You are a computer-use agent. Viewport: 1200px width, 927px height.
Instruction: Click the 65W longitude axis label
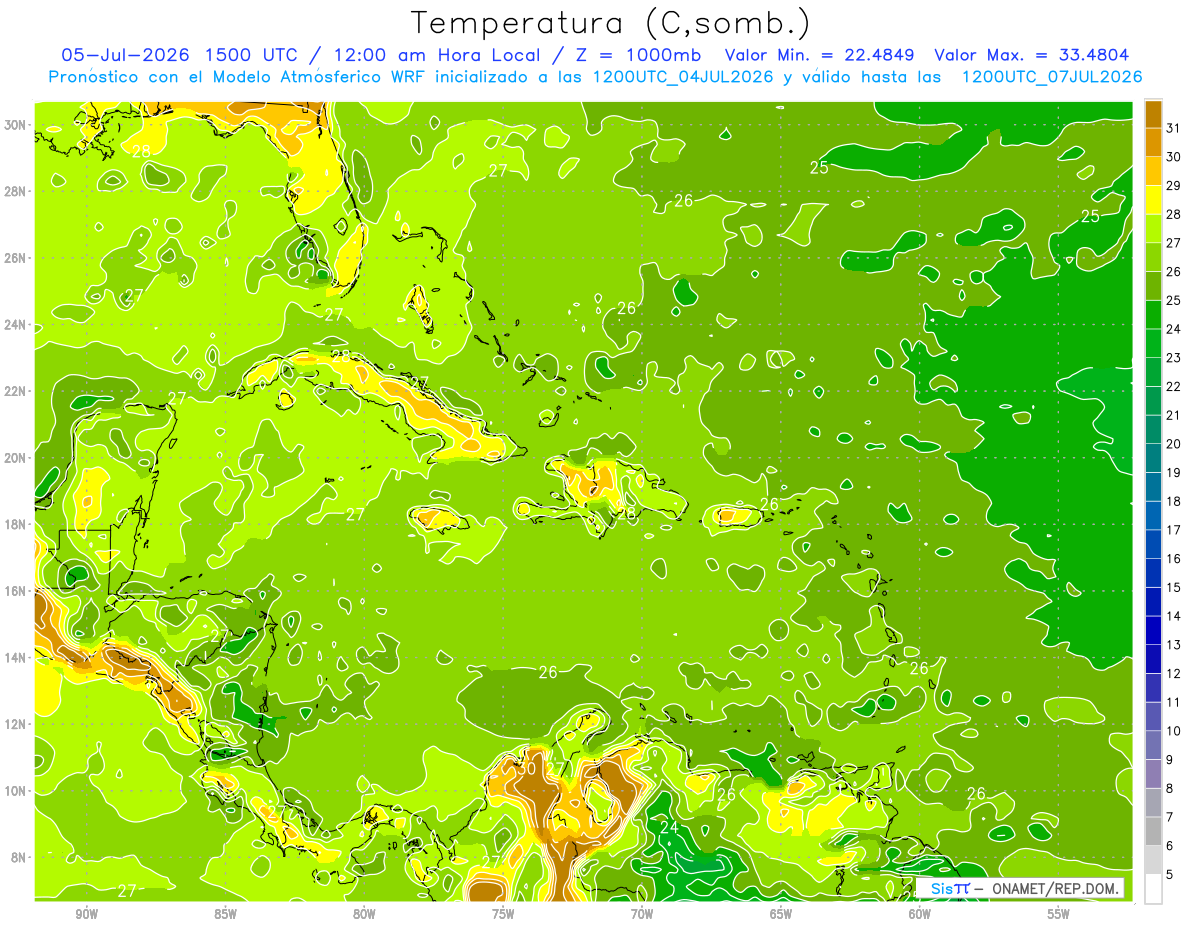(x=781, y=914)
